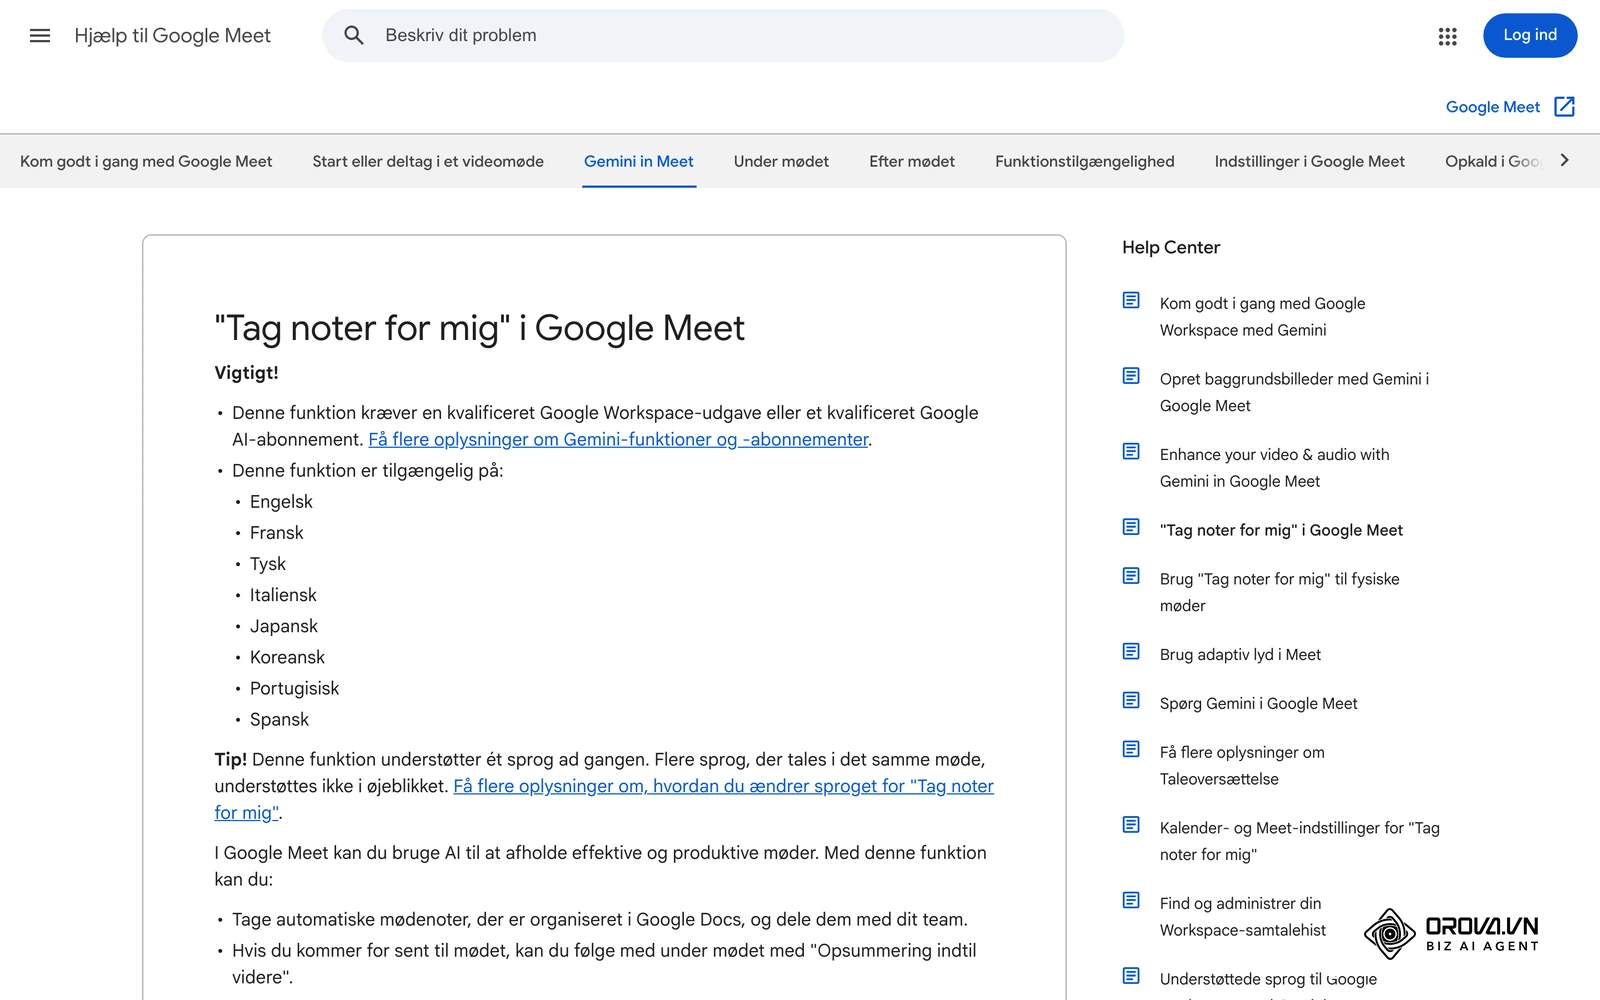This screenshot has height=1000, width=1600.
Task: Switch to "Start eller deltag i et videomøde" tab
Action: coord(428,161)
